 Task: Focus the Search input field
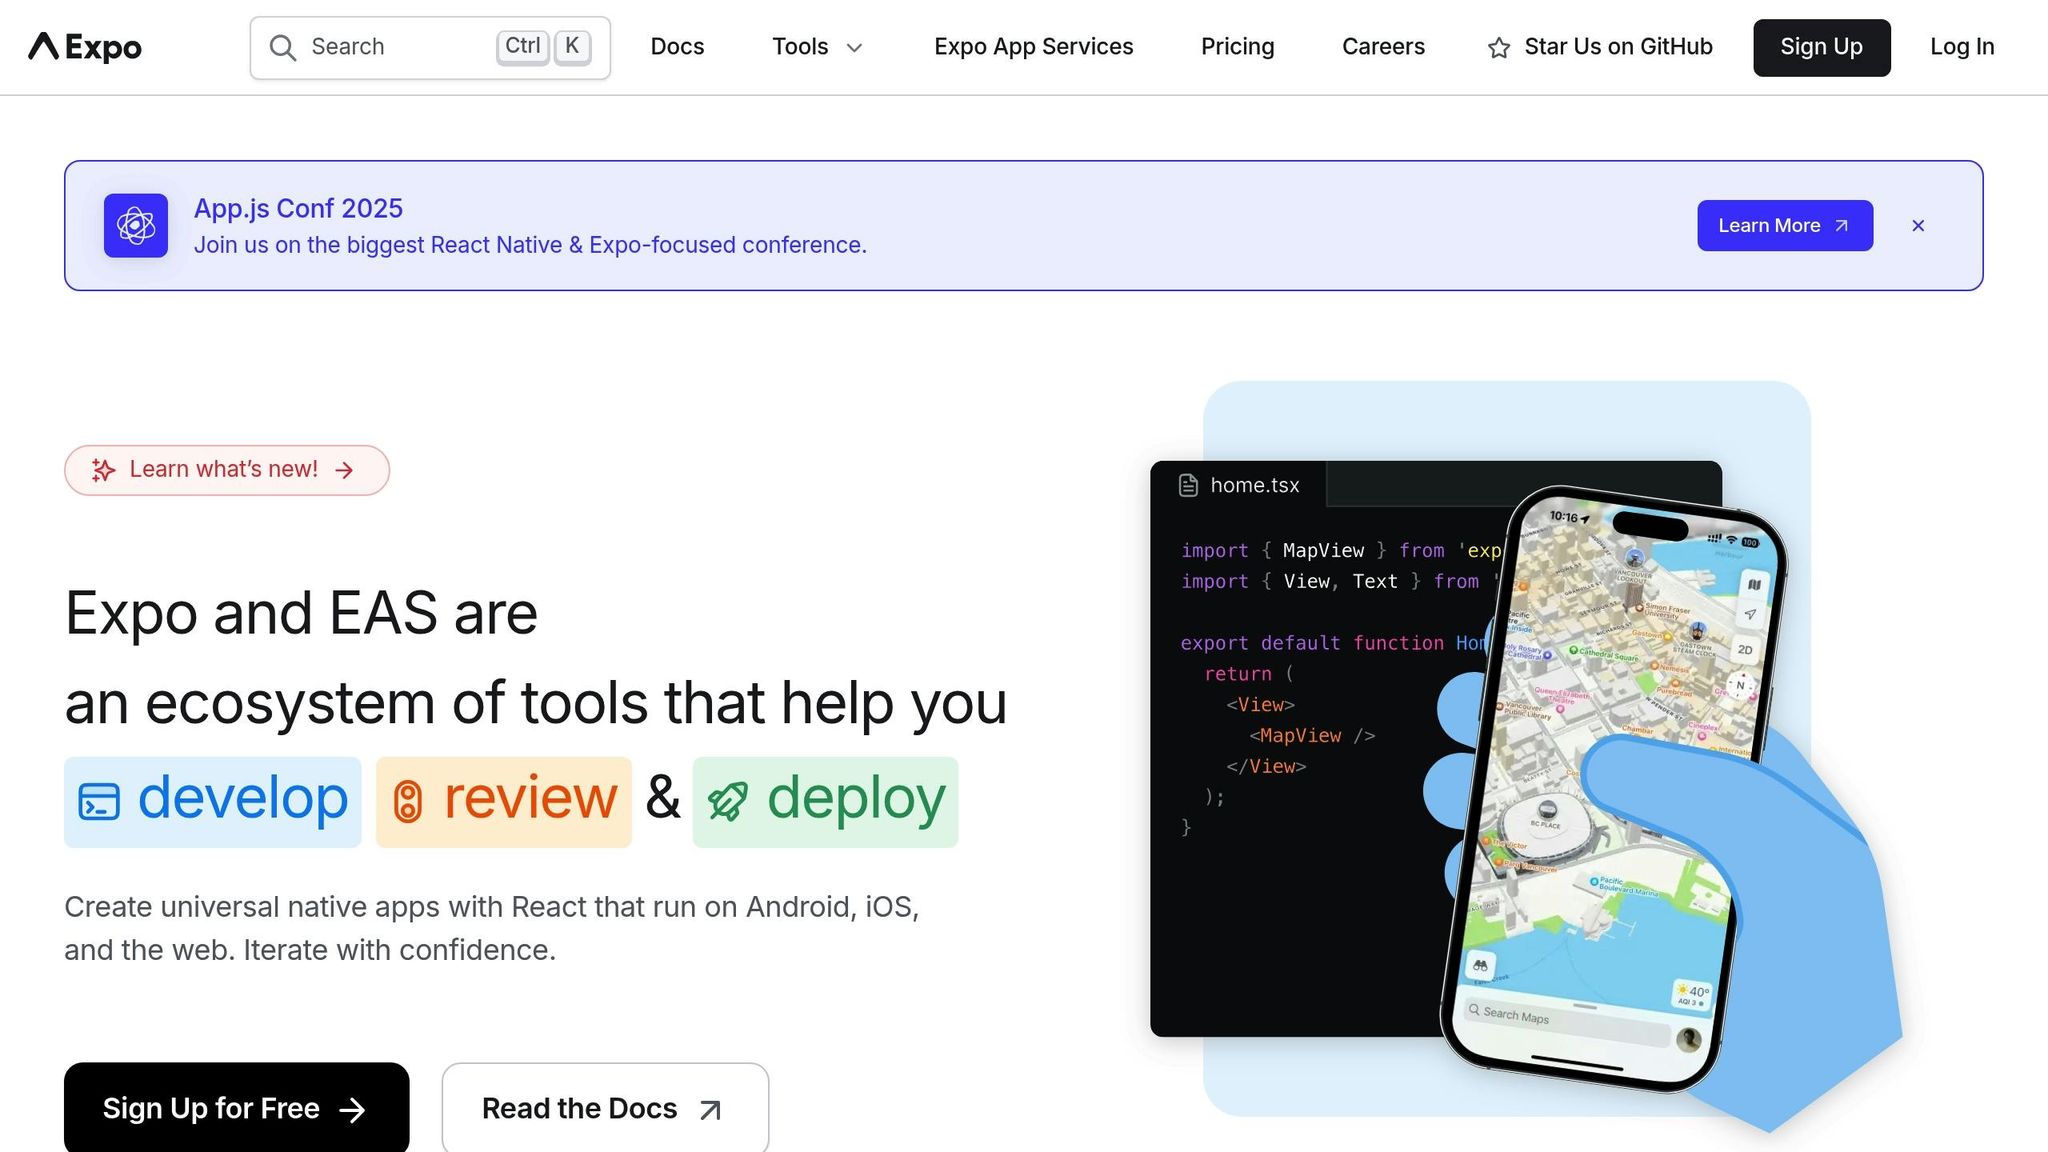[430, 48]
